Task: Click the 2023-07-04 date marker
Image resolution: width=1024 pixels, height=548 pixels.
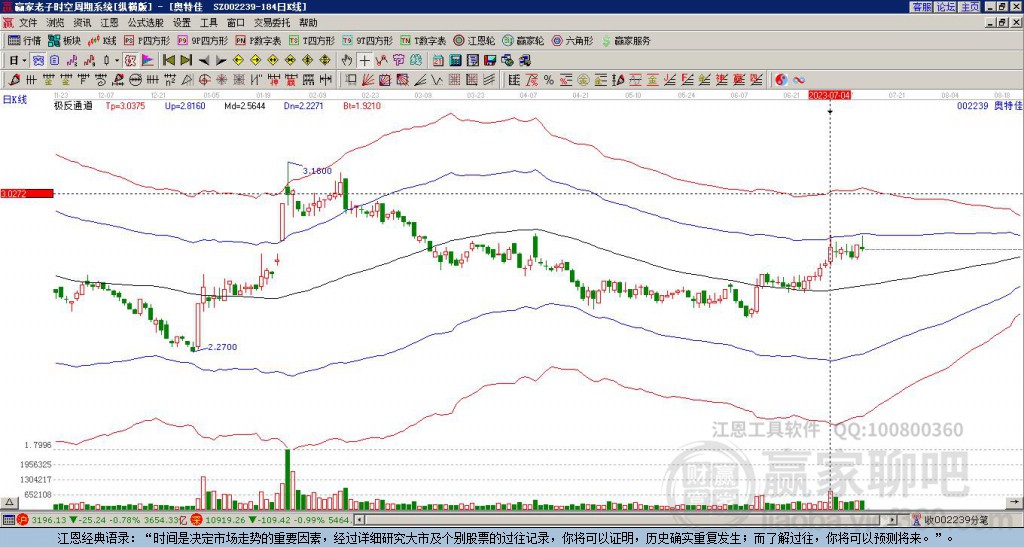Action: pos(829,95)
